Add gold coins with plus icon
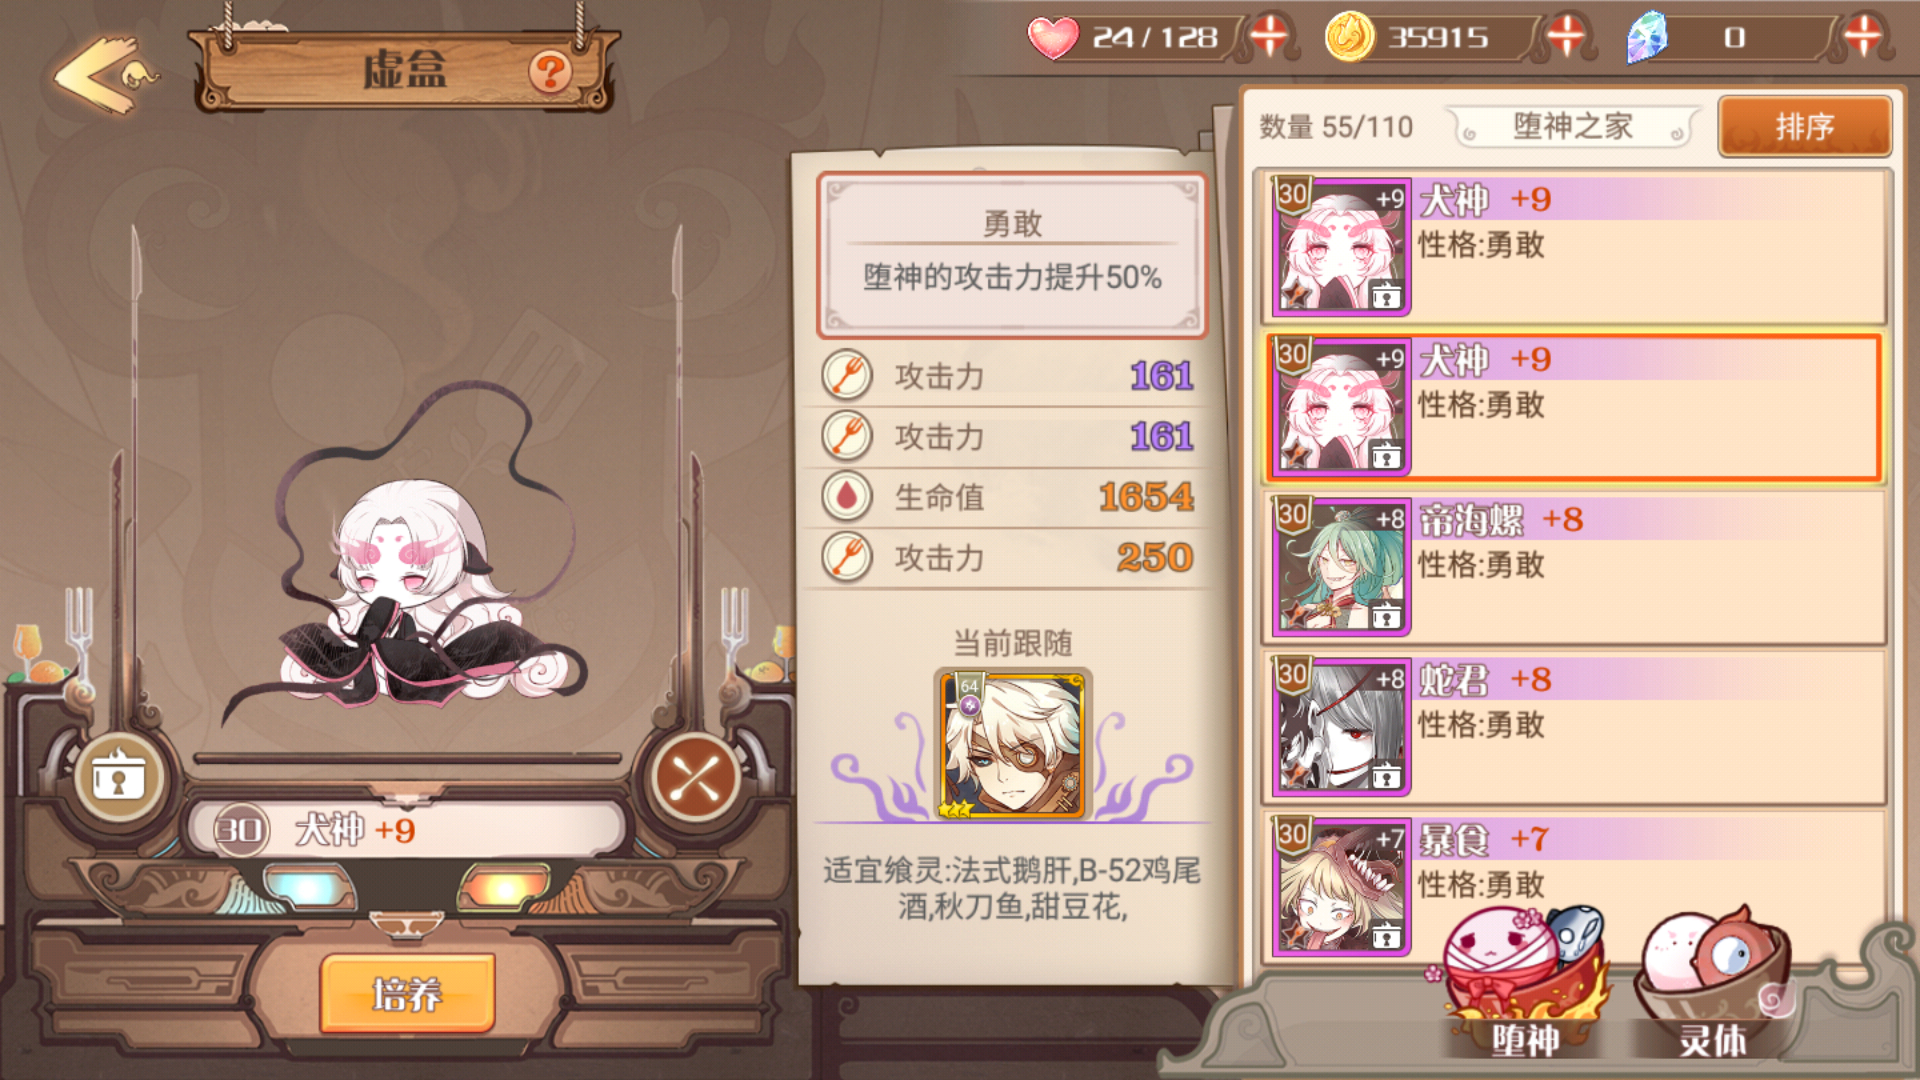 tap(1566, 37)
